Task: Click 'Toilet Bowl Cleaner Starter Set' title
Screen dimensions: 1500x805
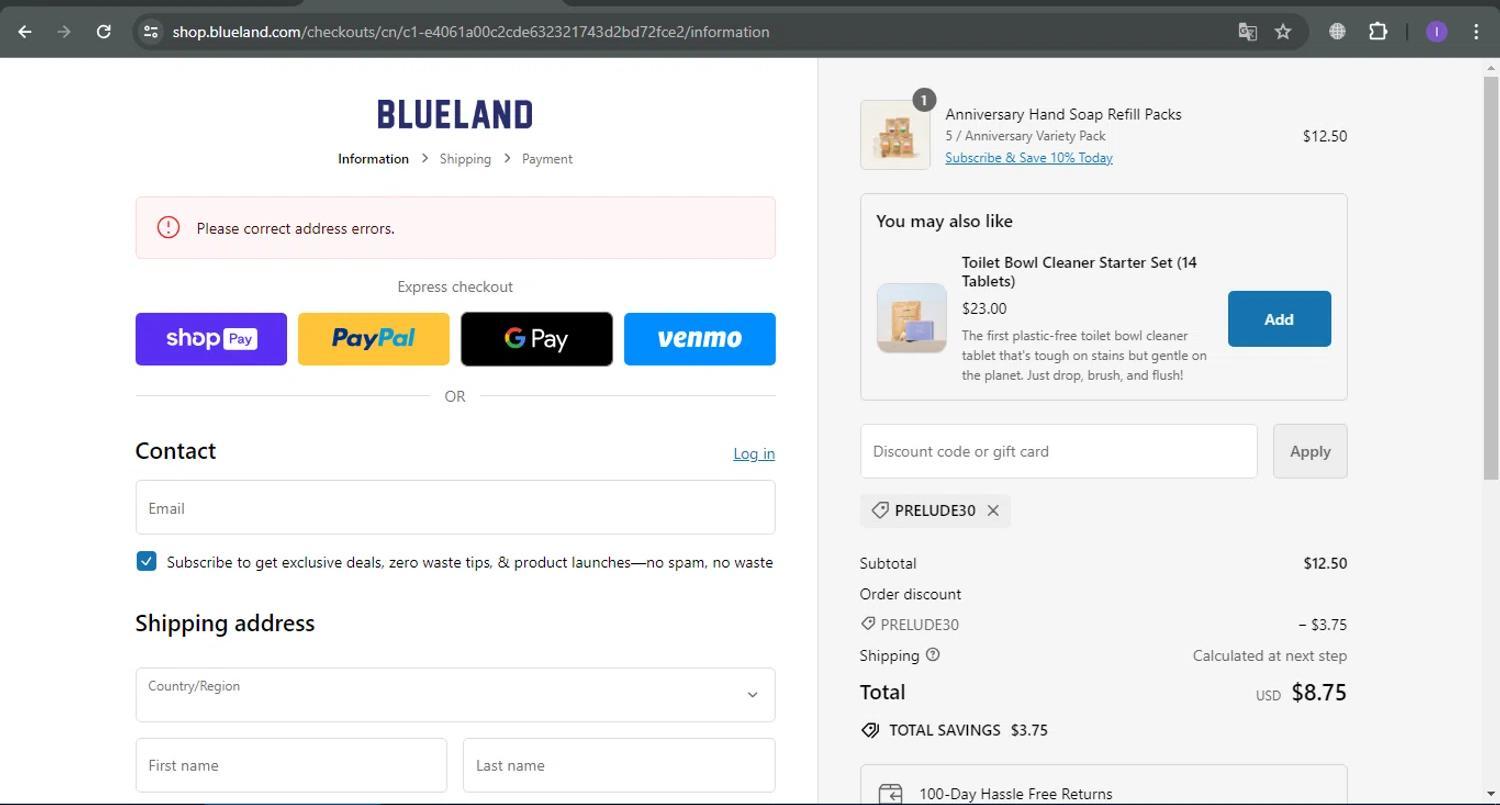Action: coord(1079,272)
